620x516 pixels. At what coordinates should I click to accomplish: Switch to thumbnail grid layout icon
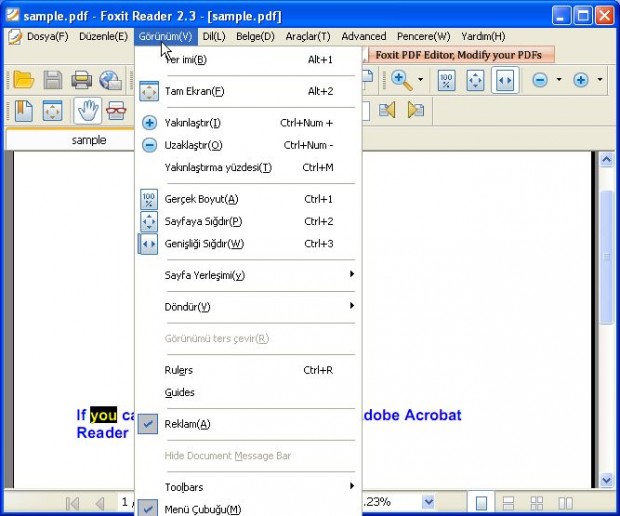[537, 503]
